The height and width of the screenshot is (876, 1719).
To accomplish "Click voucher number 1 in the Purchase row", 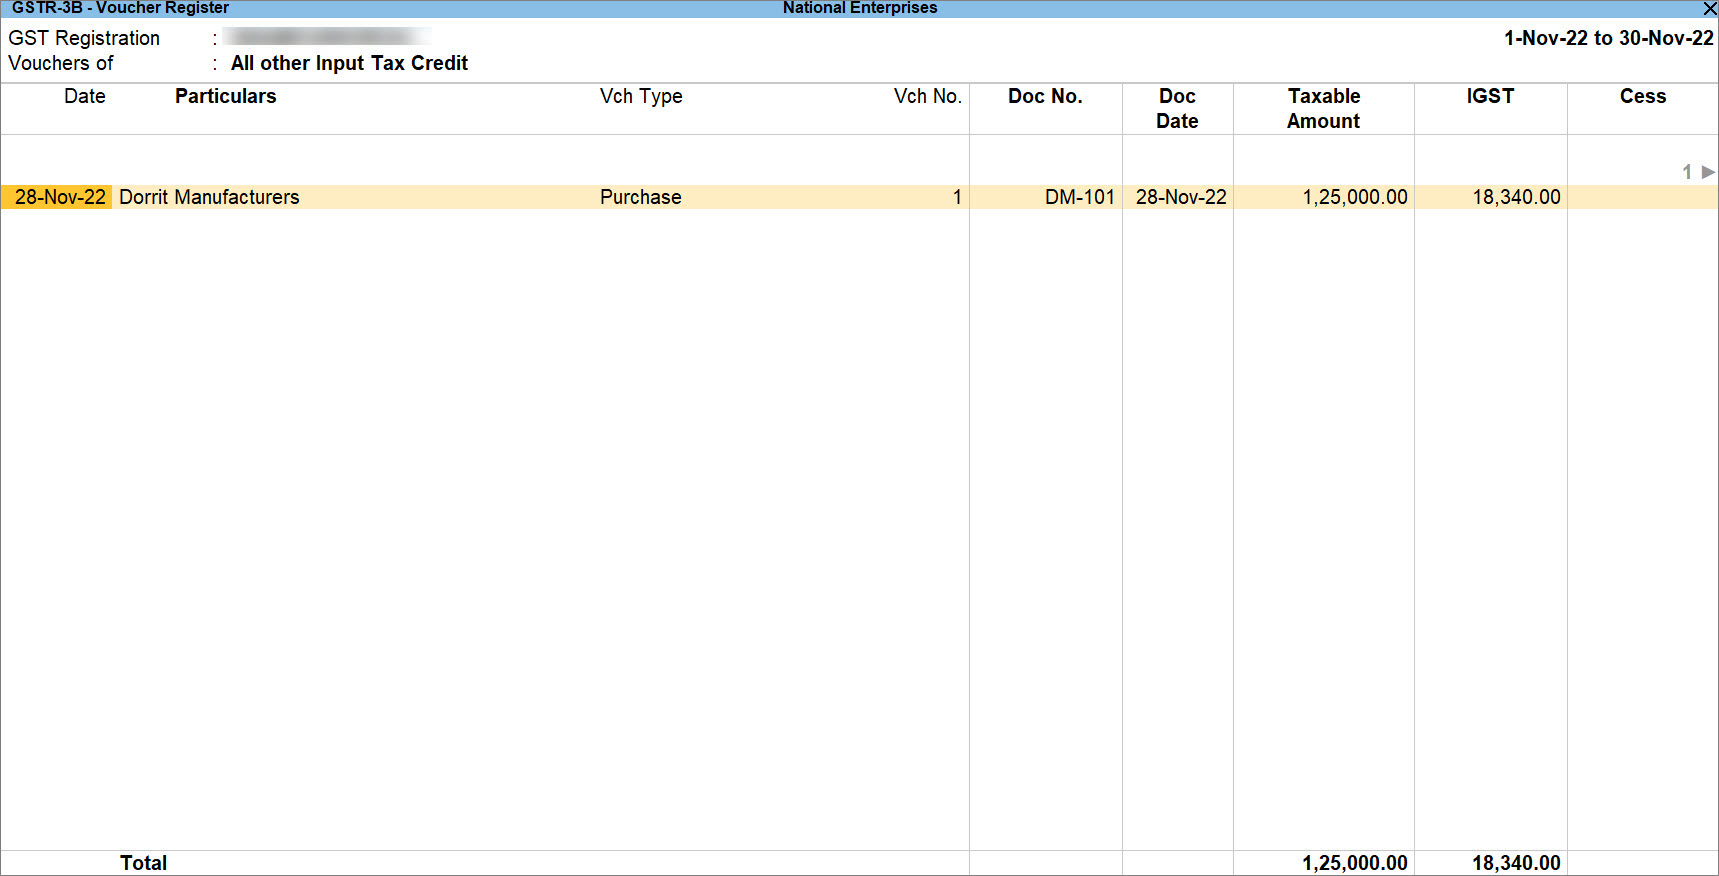I will click(x=957, y=197).
